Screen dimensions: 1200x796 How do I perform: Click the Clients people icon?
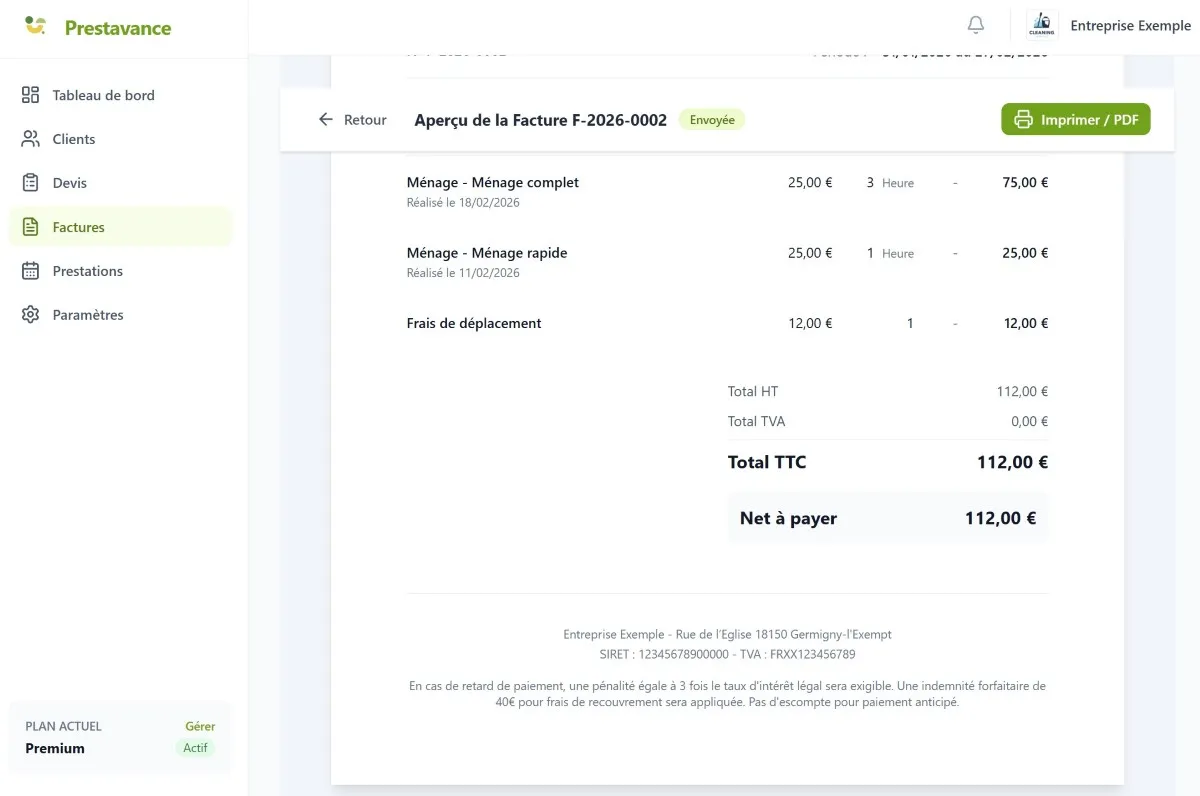(31, 139)
